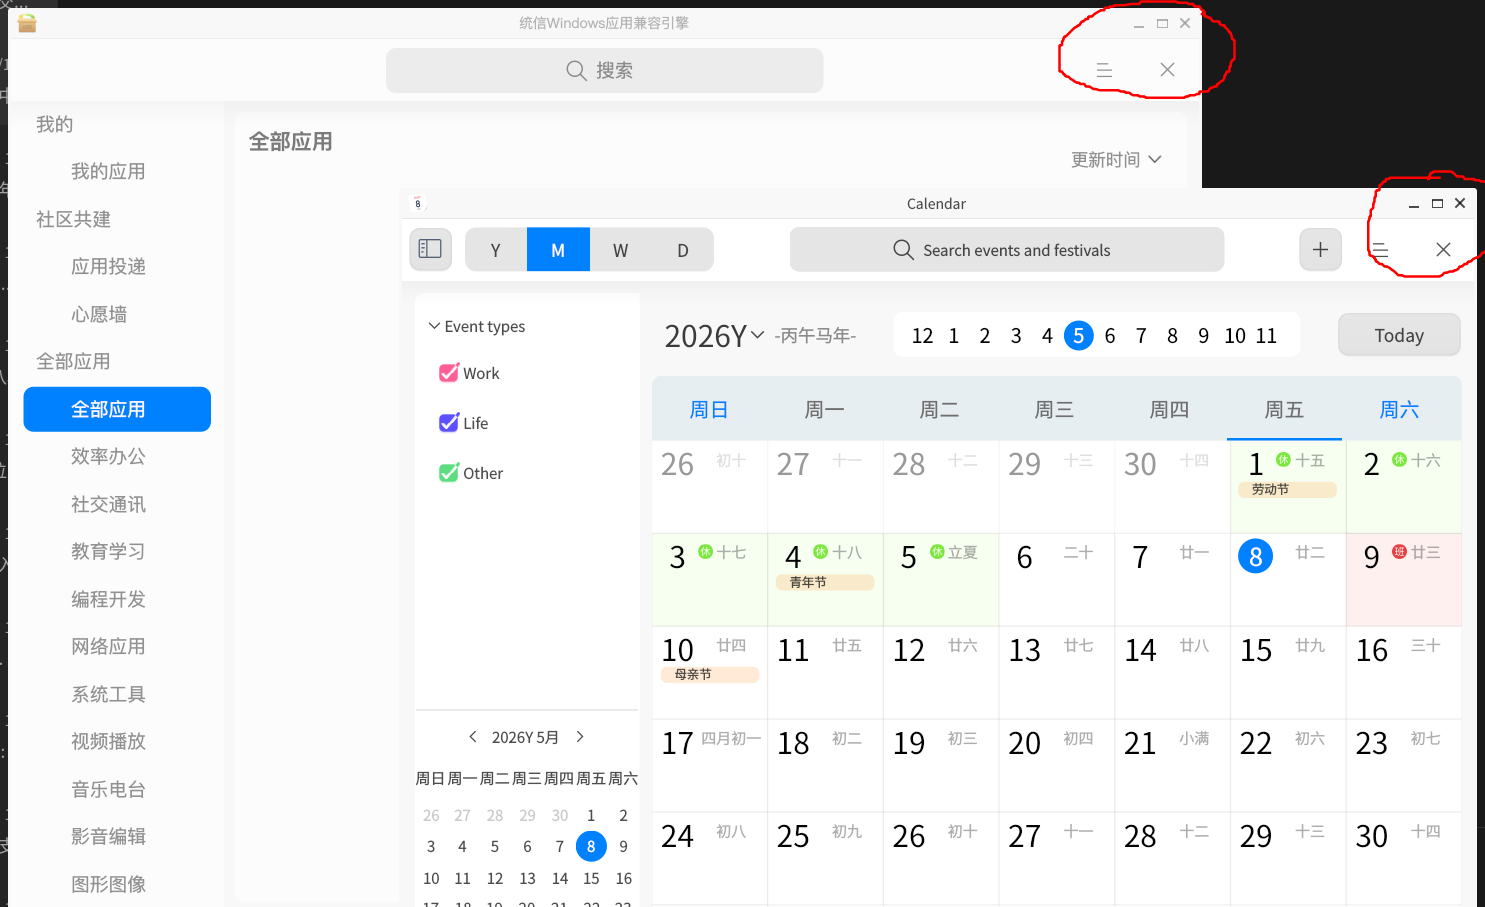The width and height of the screenshot is (1485, 907).
Task: Click the app store 搜索 search field
Action: pyautogui.click(x=604, y=71)
